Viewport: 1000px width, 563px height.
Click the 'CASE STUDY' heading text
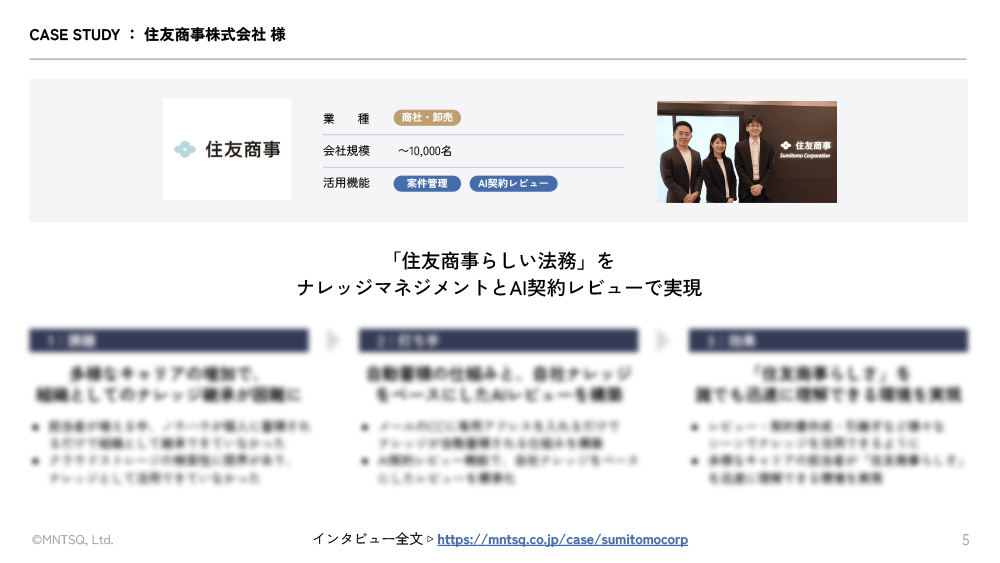(x=75, y=35)
